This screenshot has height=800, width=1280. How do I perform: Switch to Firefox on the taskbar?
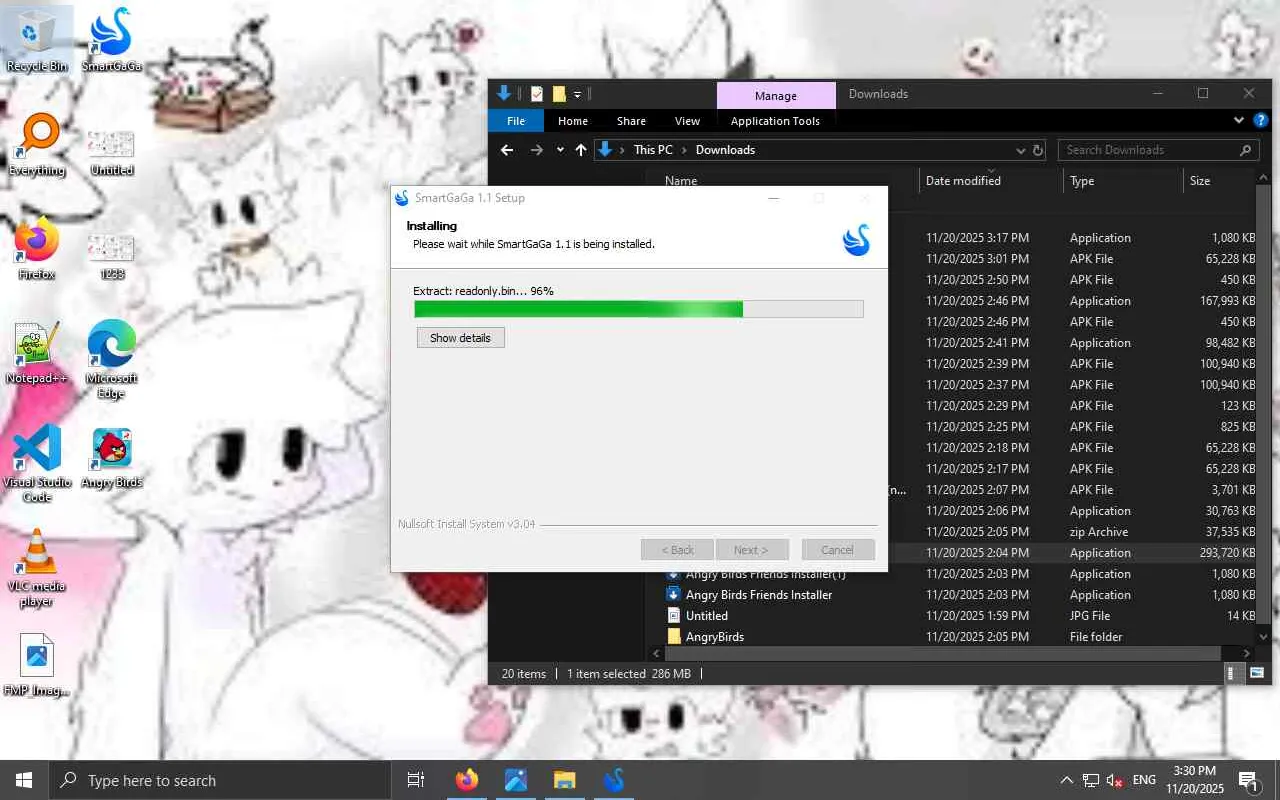(x=467, y=780)
